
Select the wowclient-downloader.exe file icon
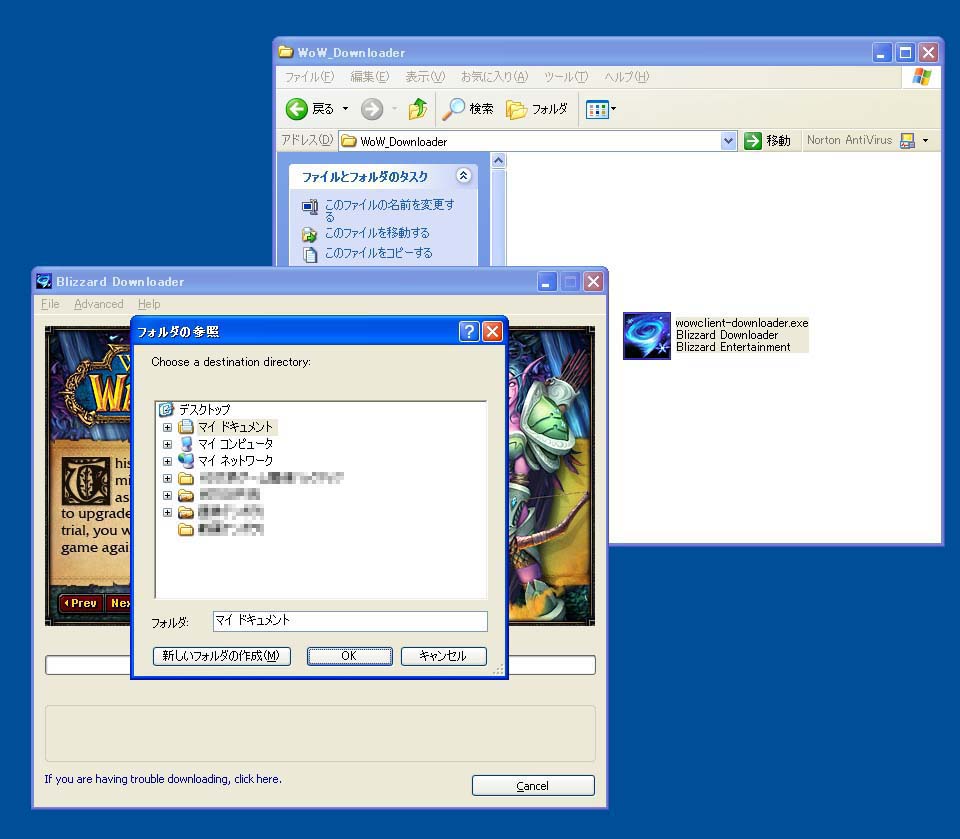(x=647, y=336)
